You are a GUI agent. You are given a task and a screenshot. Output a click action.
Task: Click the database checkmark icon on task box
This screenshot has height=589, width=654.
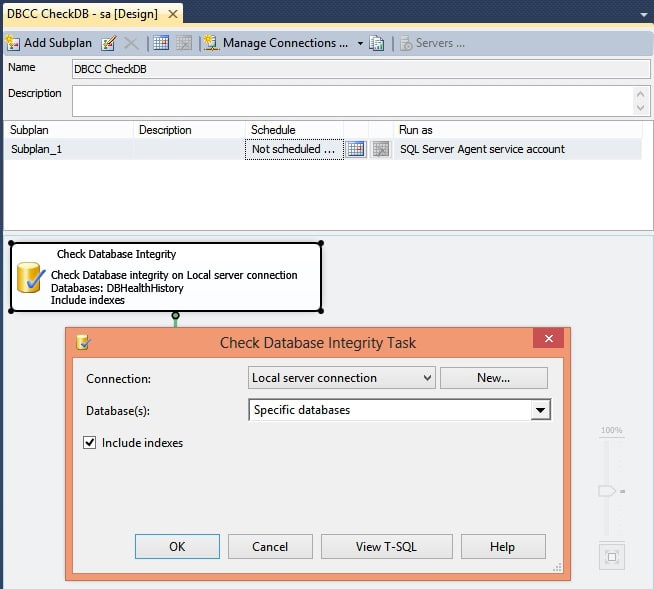[x=31, y=277]
